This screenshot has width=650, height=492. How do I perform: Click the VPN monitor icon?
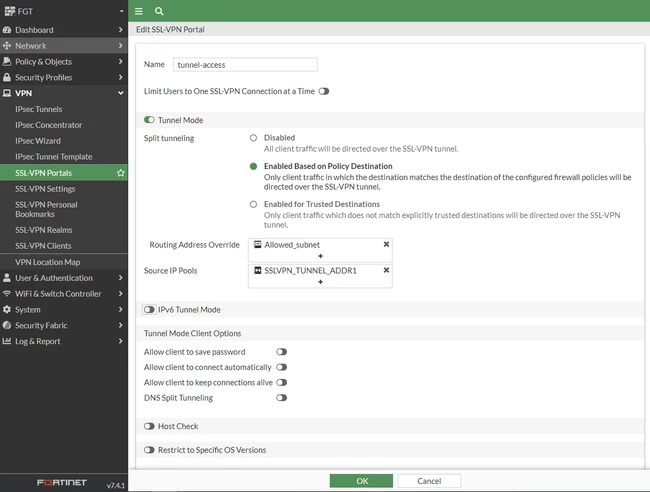[x=7, y=93]
